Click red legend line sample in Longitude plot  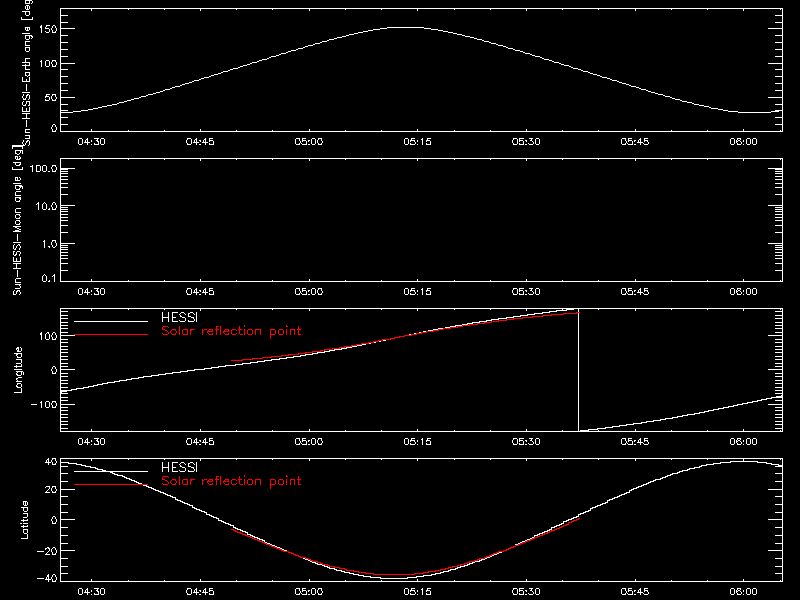(111, 335)
